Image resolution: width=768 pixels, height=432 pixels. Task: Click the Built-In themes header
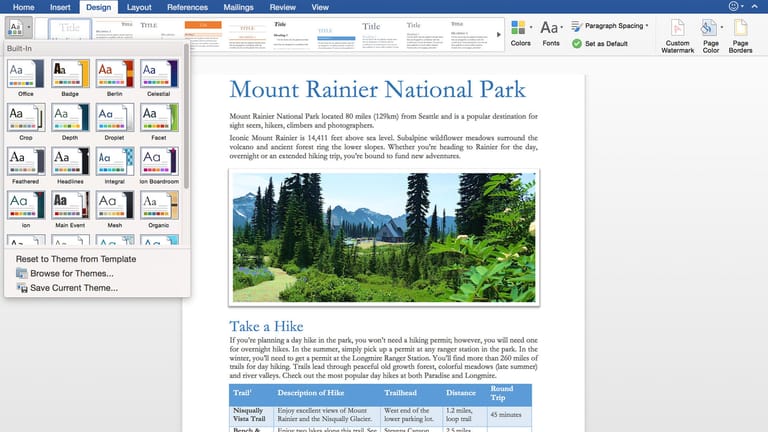[19, 48]
